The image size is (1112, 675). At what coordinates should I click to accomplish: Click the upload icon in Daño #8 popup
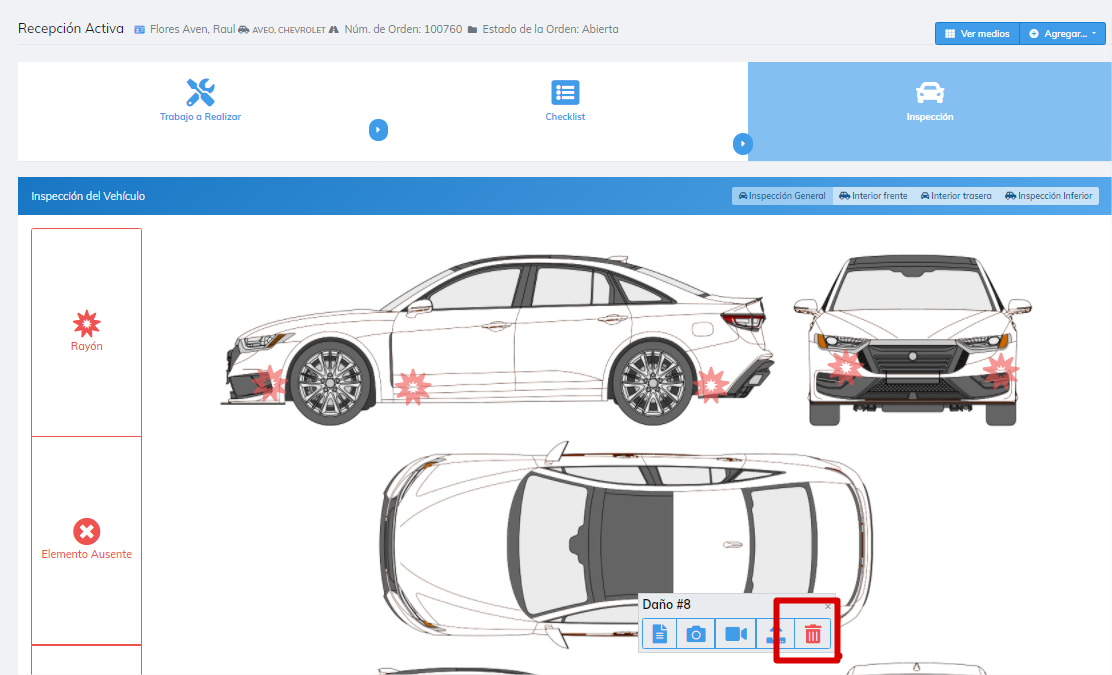point(775,634)
